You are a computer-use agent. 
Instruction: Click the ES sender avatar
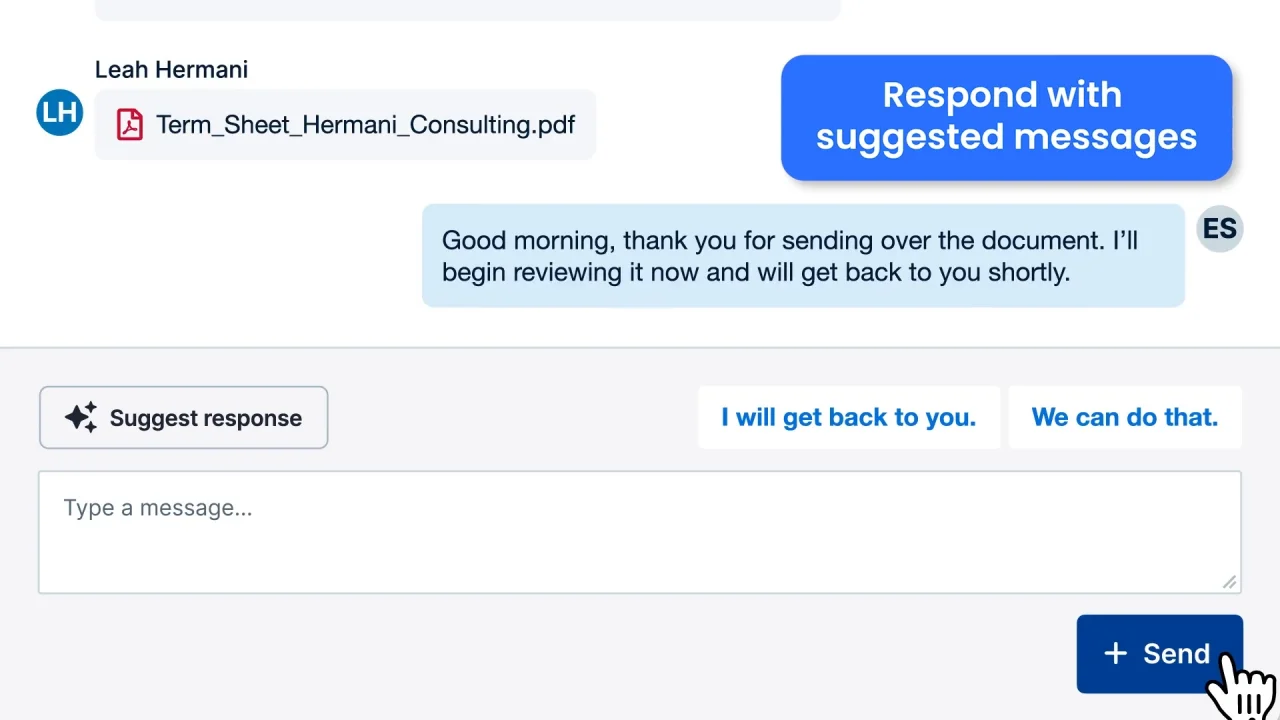pos(1219,229)
